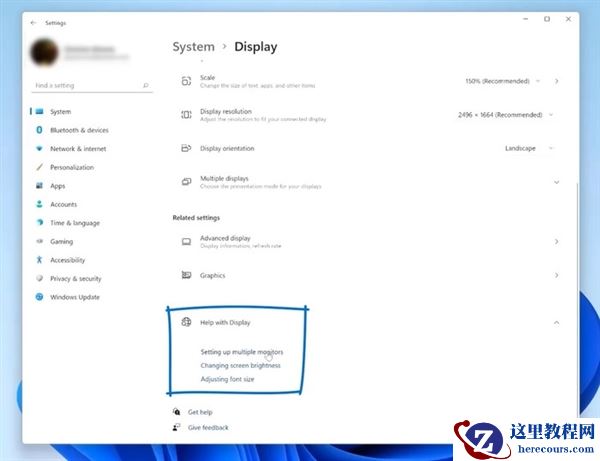Click the Get help link
Viewport: 600px width, 461px height.
[200, 412]
